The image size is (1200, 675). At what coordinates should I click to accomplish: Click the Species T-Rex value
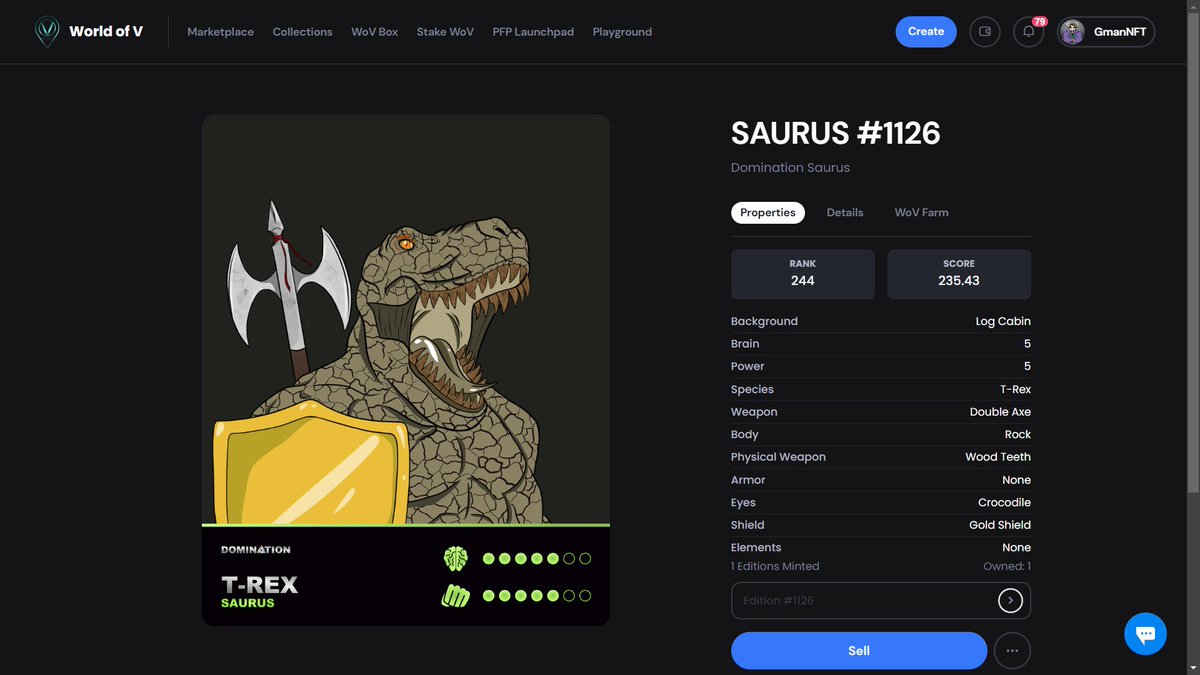[1014, 389]
